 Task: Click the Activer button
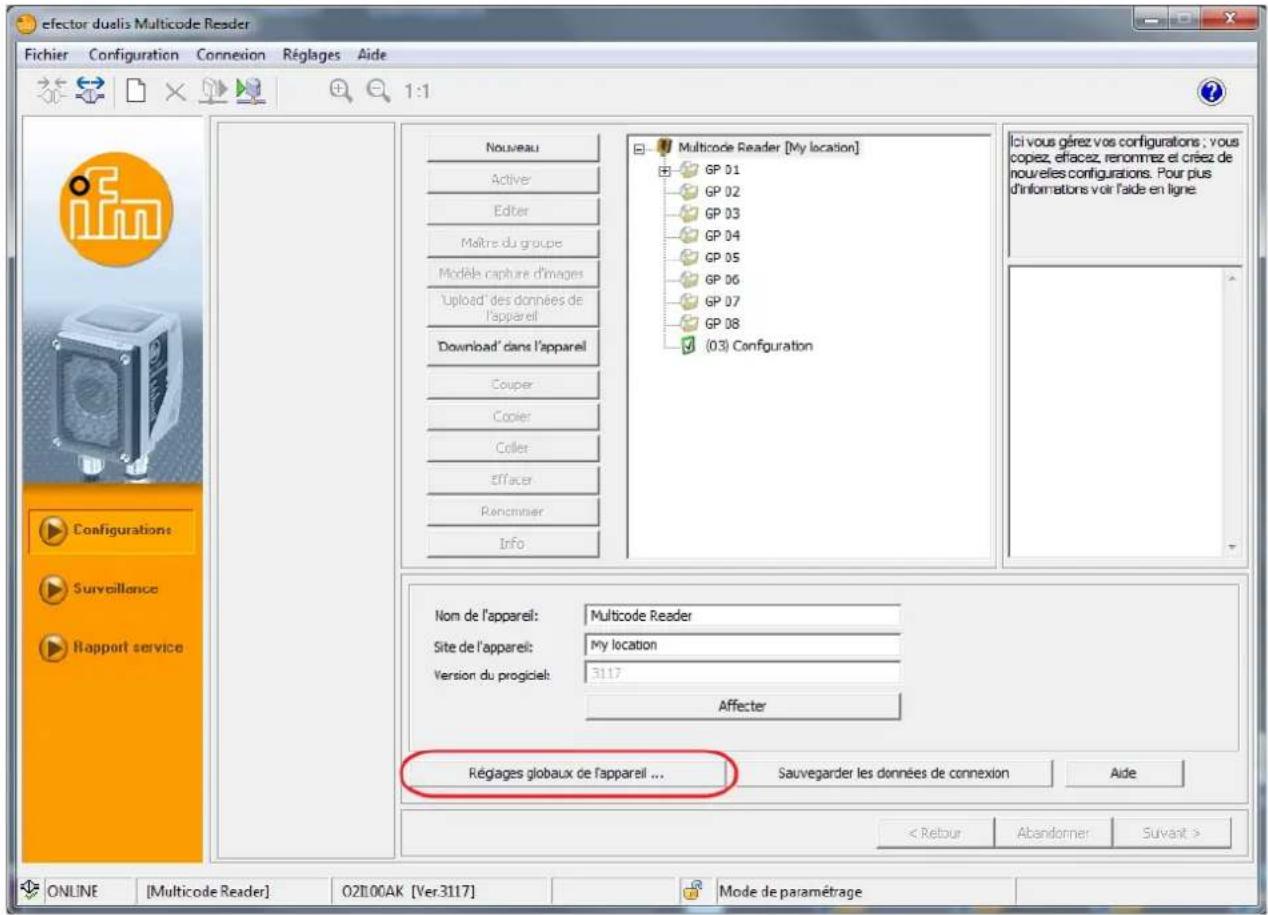click(x=512, y=180)
